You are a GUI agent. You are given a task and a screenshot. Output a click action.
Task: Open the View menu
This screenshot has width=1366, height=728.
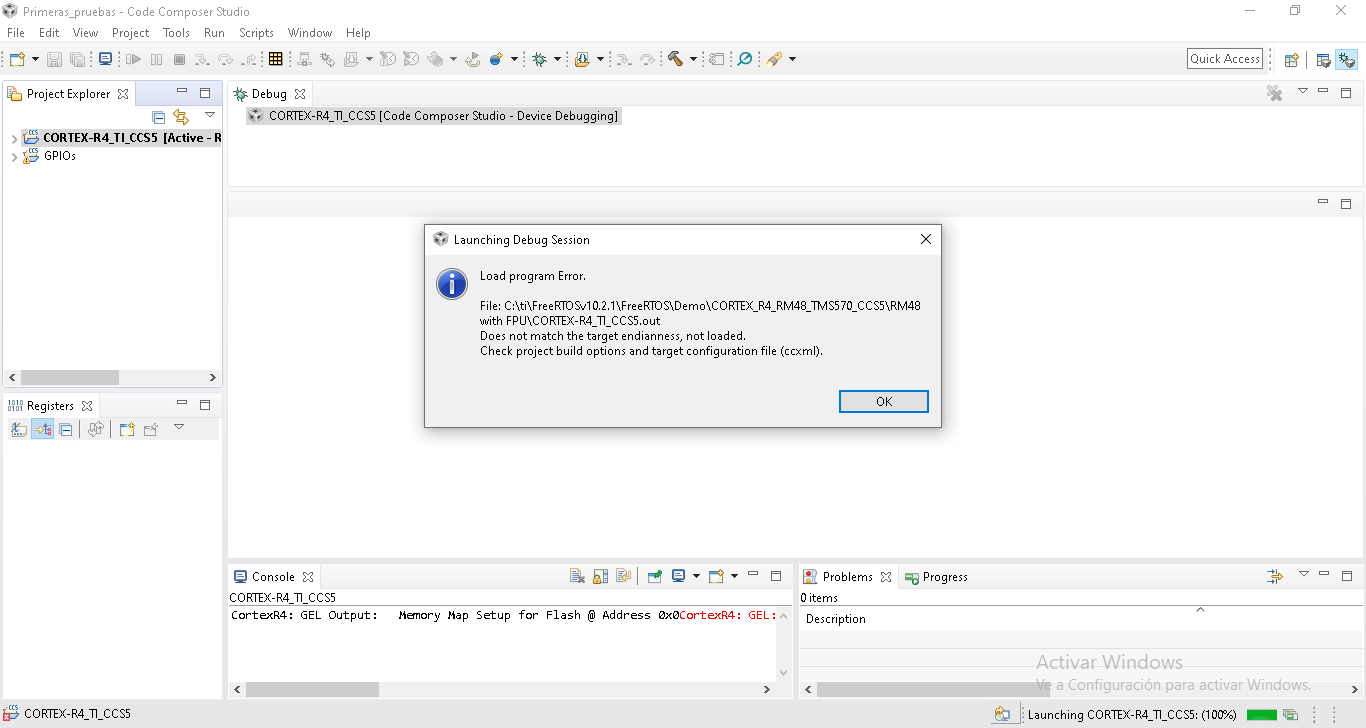tap(86, 33)
